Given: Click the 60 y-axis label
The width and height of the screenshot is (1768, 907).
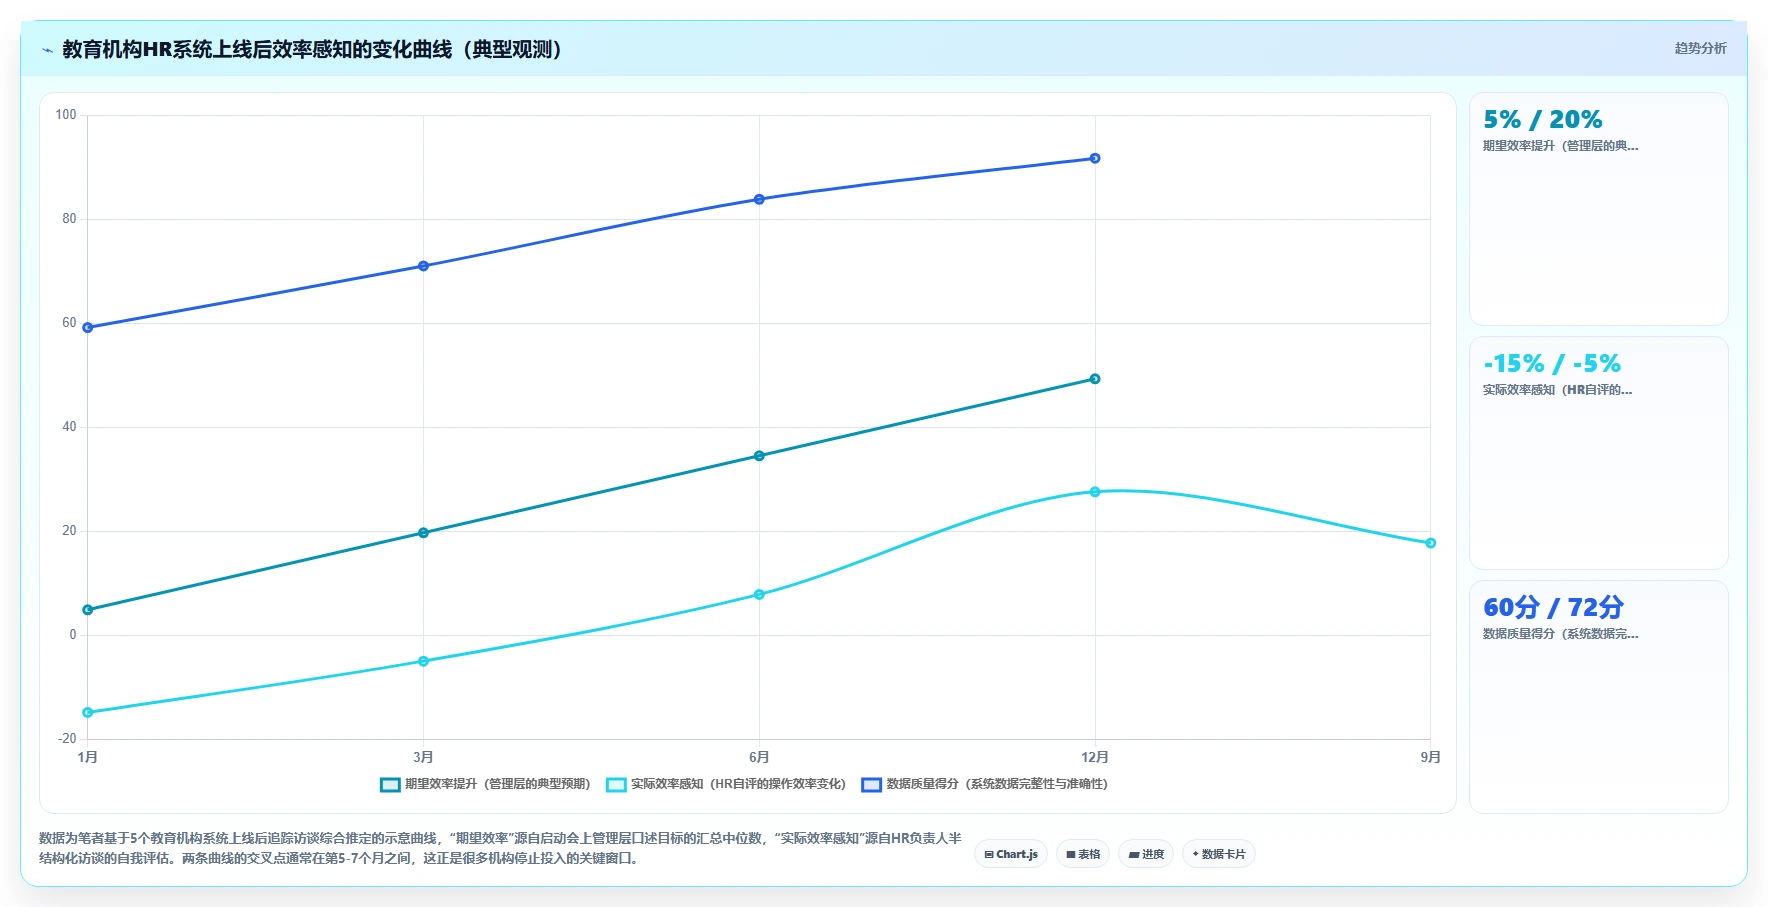Looking at the screenshot, I should pos(69,323).
